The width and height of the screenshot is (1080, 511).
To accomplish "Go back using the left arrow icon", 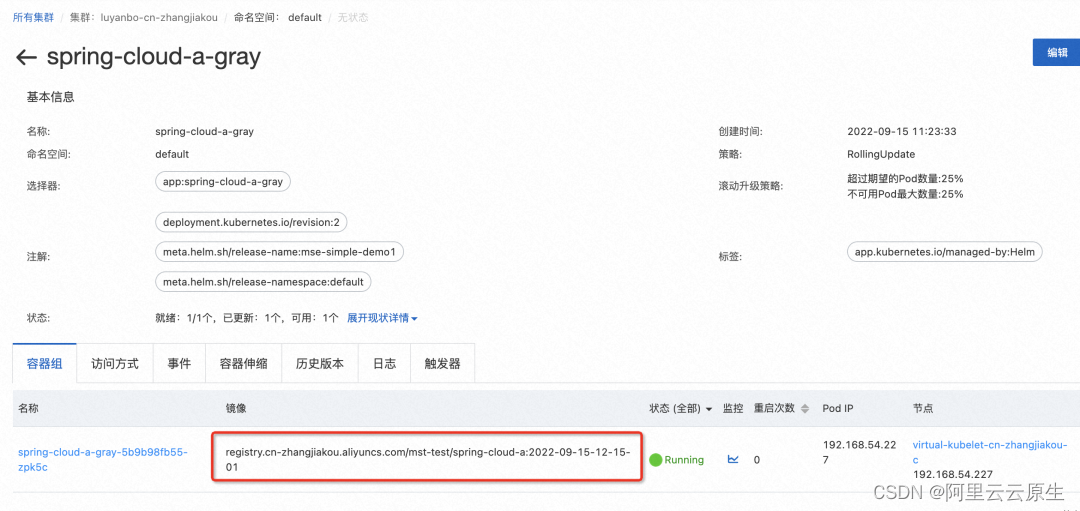I will click(26, 57).
